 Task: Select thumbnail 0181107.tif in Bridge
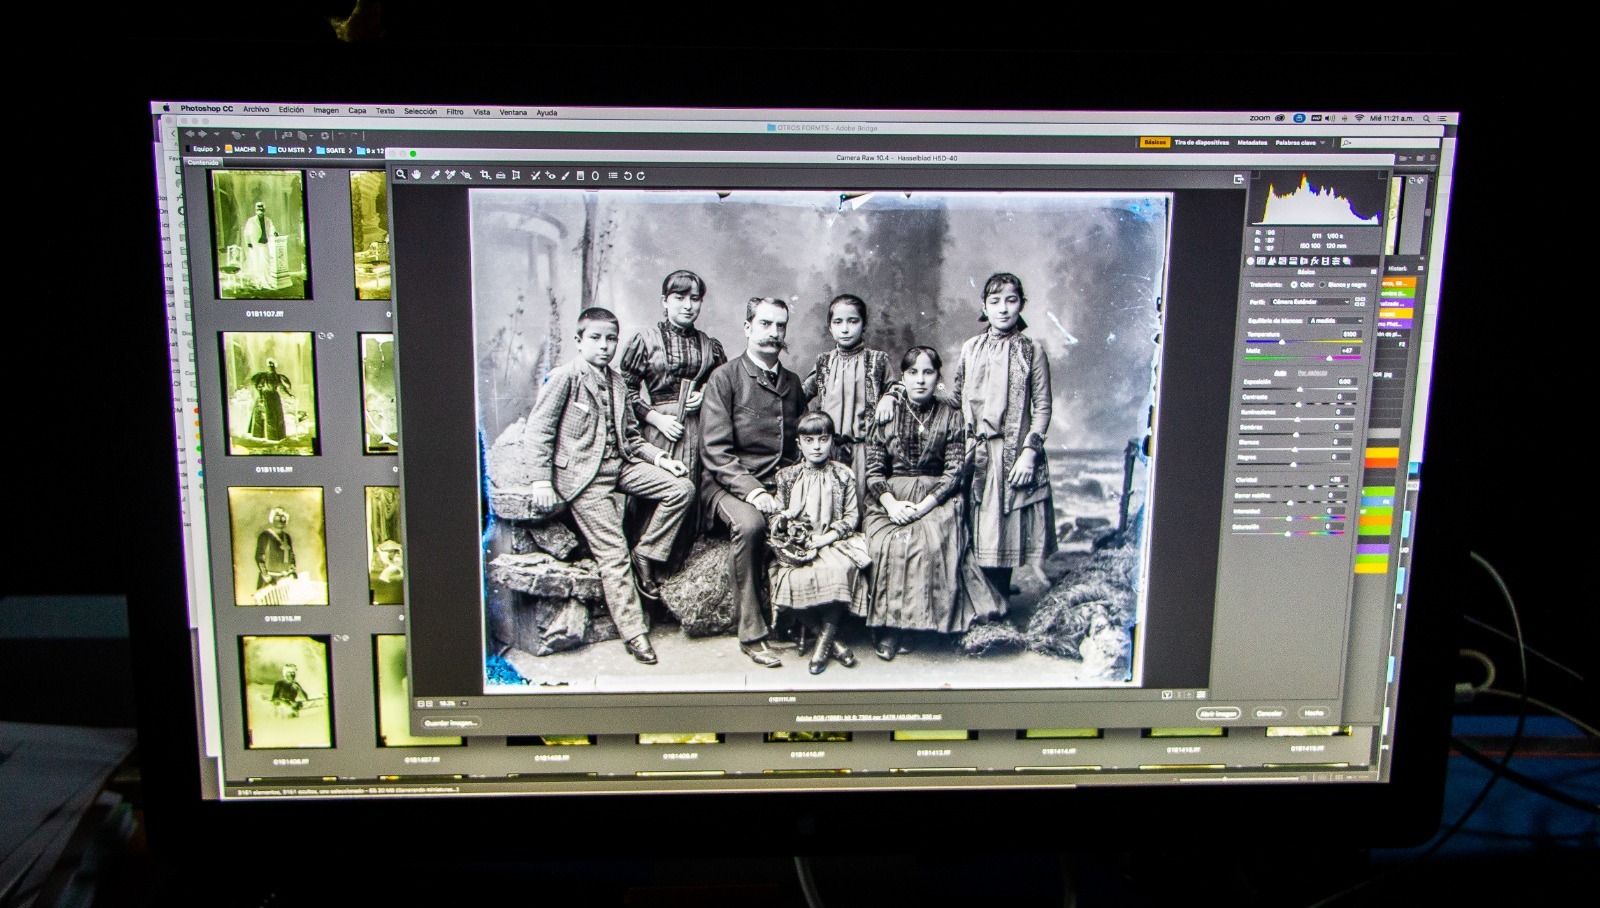260,236
